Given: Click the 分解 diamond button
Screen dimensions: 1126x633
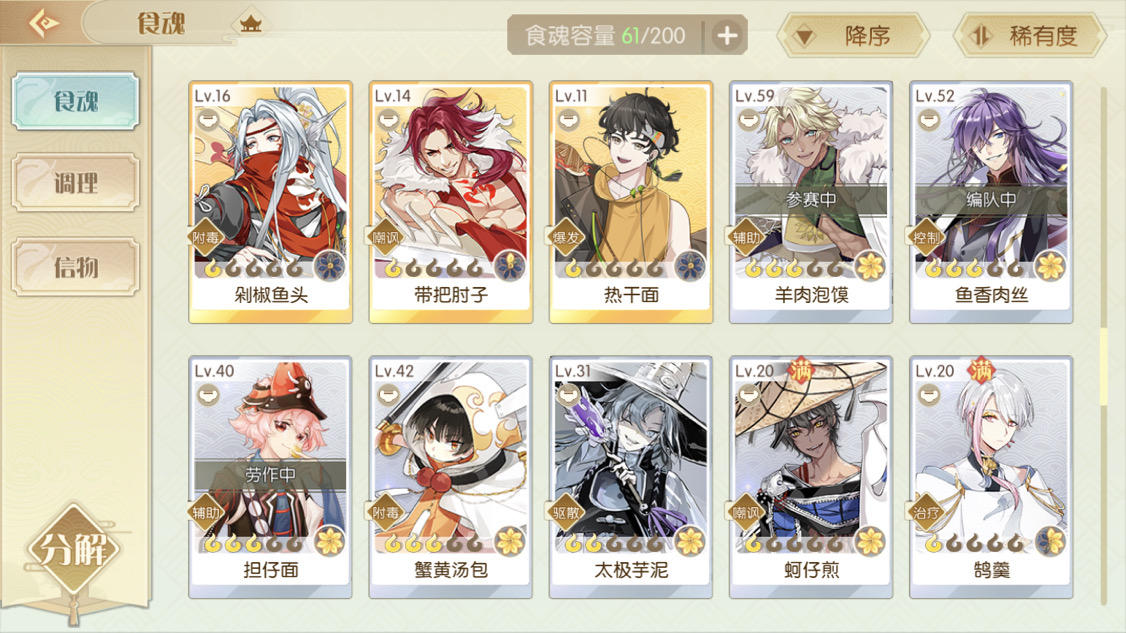Looking at the screenshot, I should 73,550.
